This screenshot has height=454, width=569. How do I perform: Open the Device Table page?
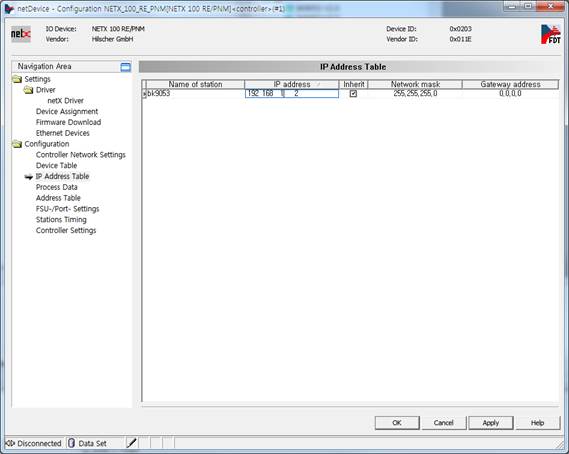(x=56, y=165)
